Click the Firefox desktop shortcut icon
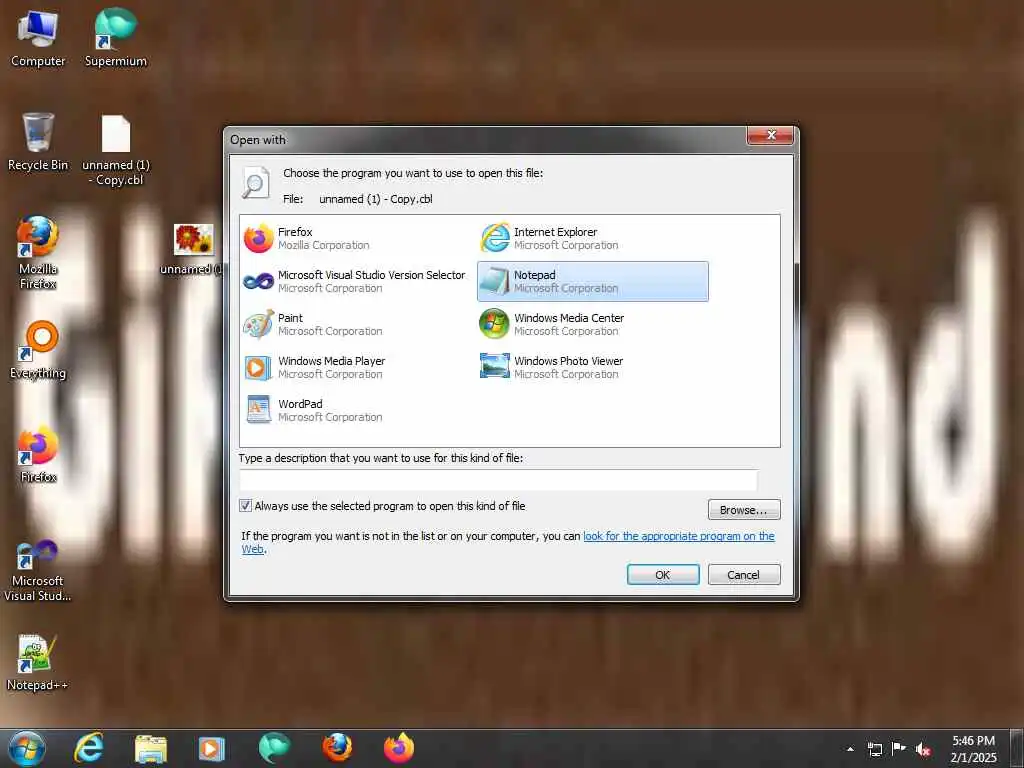The image size is (1024, 768). pos(38,455)
